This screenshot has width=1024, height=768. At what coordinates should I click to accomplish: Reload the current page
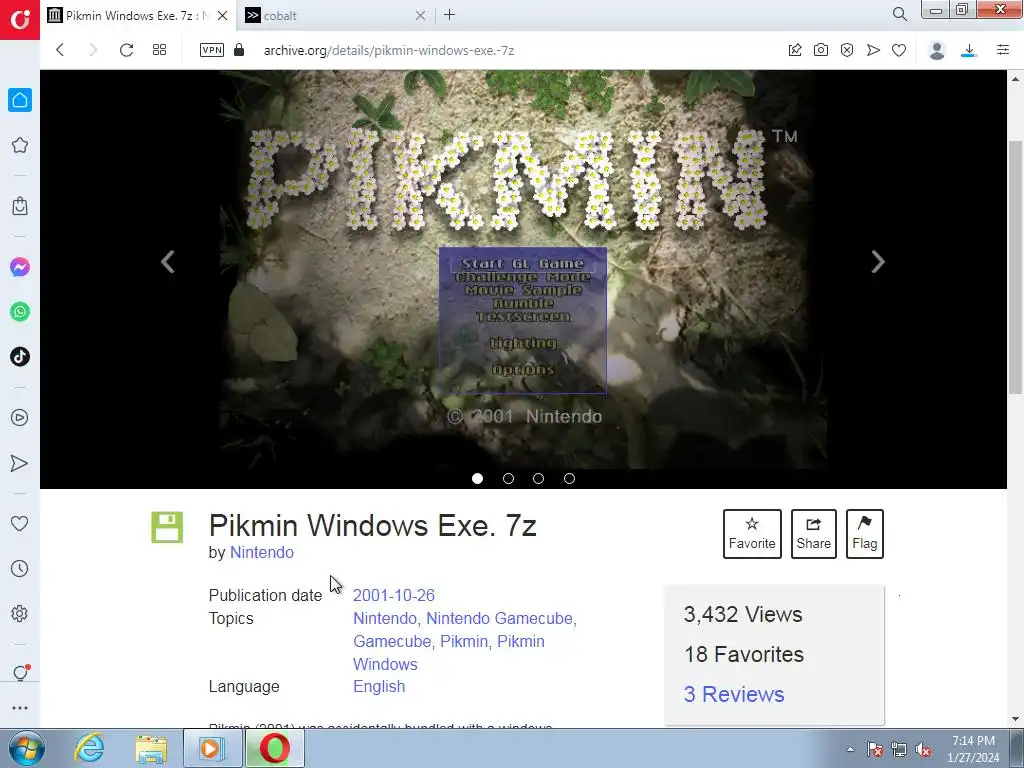tap(127, 50)
